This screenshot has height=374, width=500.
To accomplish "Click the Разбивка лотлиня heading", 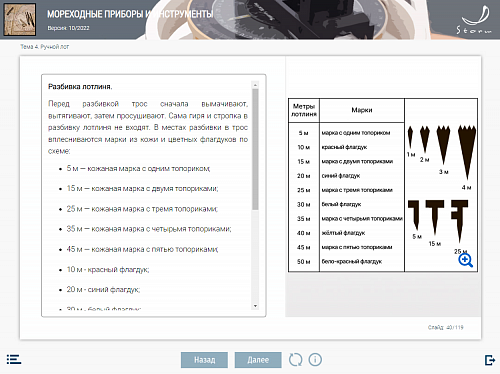I will [80, 87].
